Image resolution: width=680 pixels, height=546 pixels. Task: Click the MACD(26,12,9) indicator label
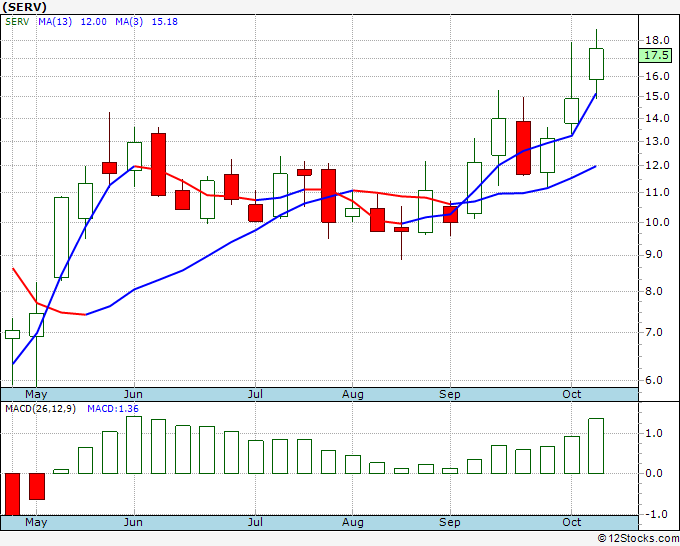40,409
